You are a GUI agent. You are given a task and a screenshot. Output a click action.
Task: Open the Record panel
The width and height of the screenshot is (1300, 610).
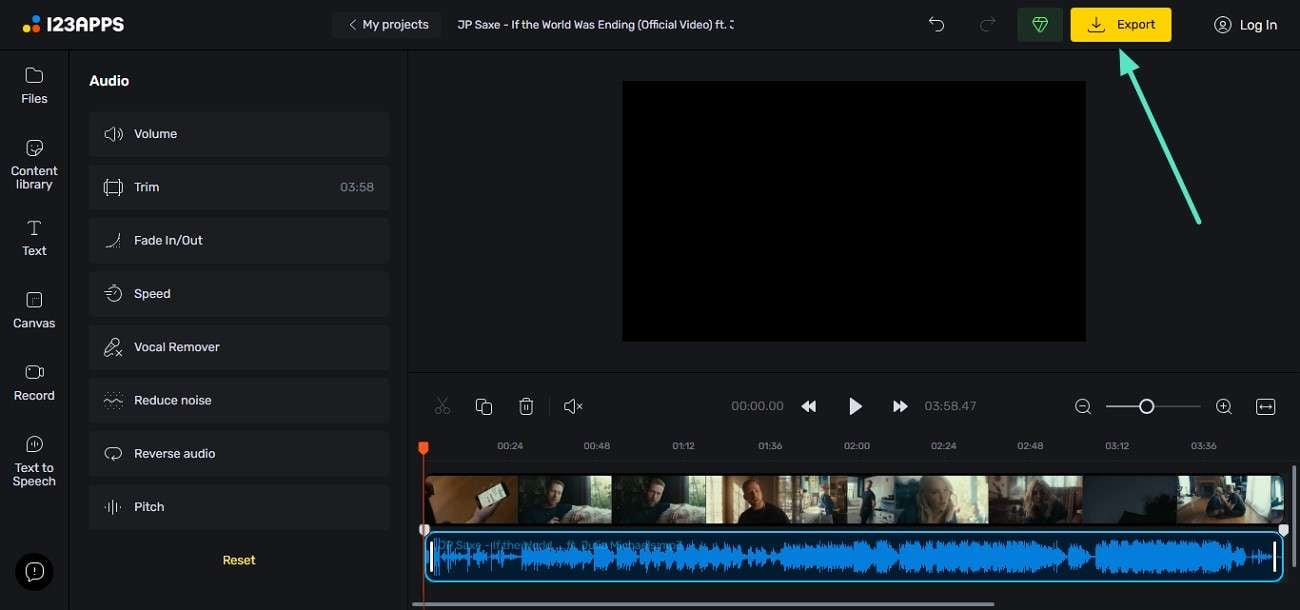point(34,382)
